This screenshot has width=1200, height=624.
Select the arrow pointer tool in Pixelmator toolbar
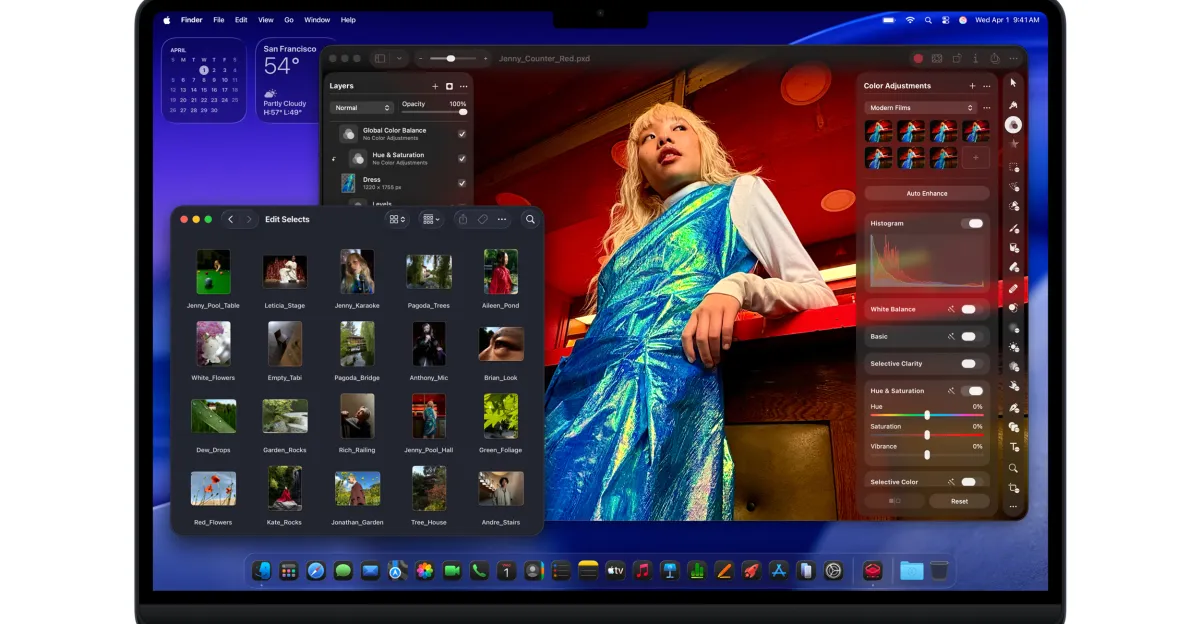point(1013,83)
